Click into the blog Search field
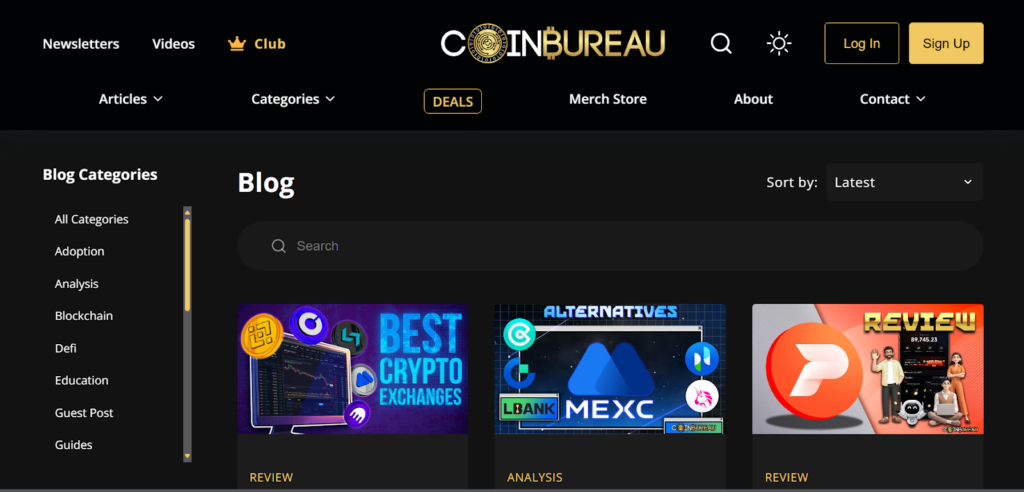 pos(611,246)
